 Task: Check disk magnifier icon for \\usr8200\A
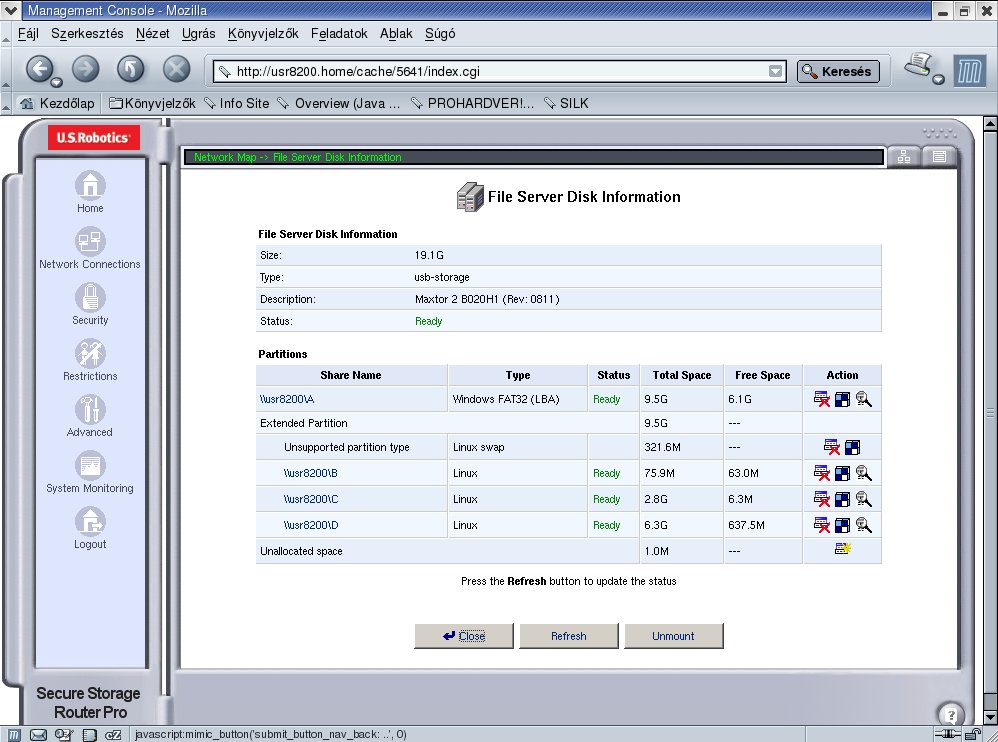(x=863, y=399)
